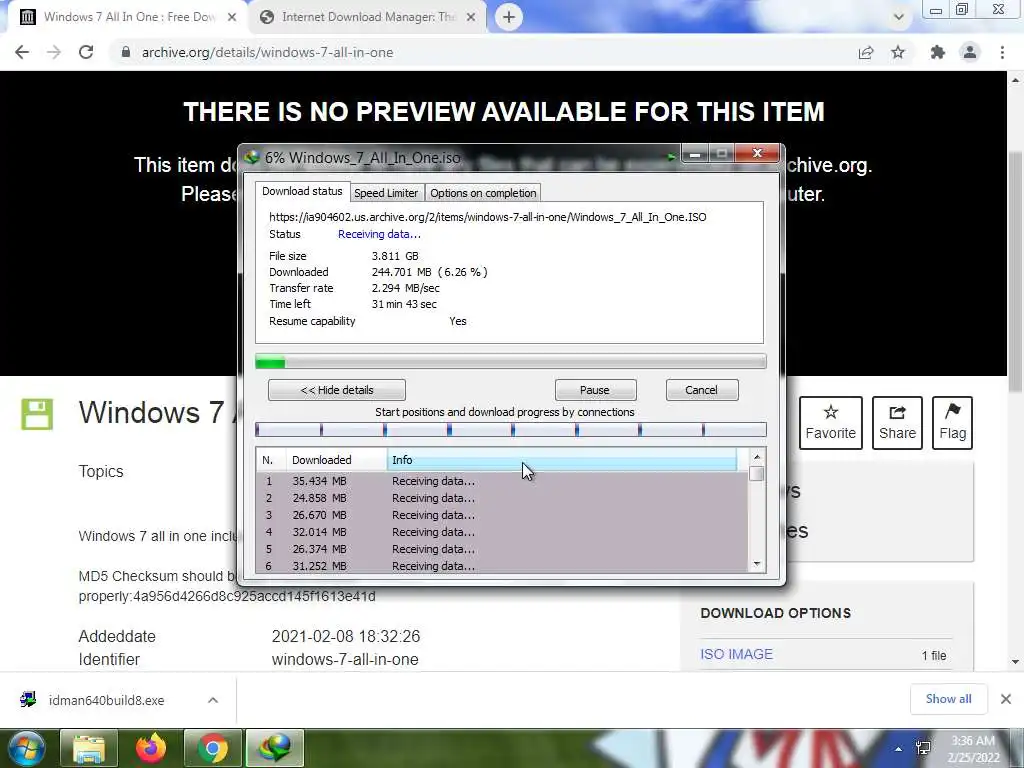The image size is (1024, 768).
Task: Cancel the ISO download
Action: (x=702, y=390)
